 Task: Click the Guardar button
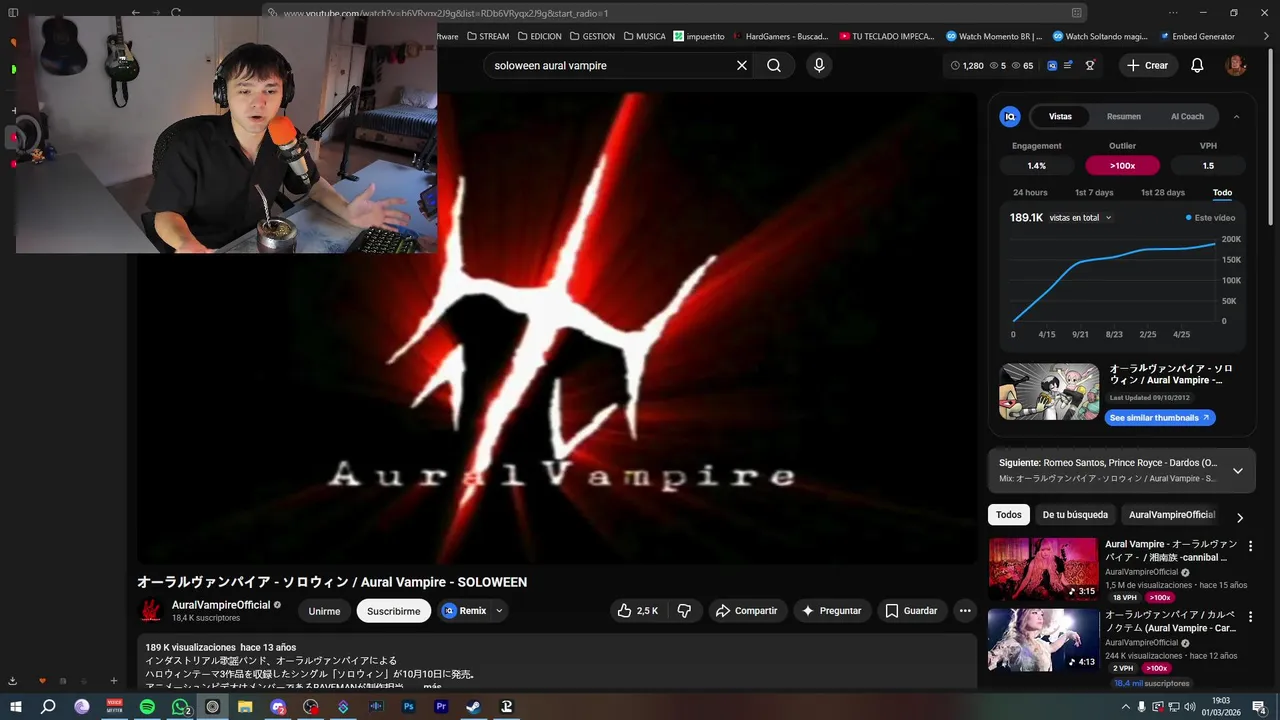click(911, 611)
